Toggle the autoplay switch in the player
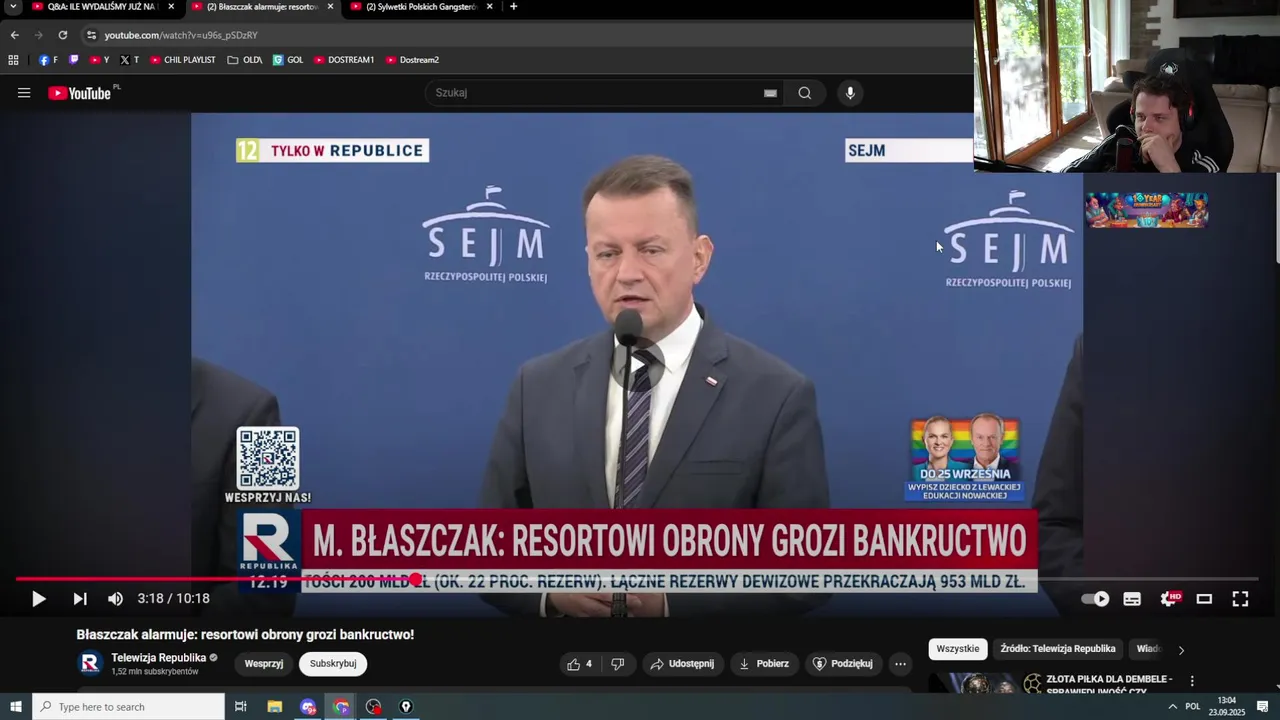Screen dimensions: 1280x720 click(1095, 599)
